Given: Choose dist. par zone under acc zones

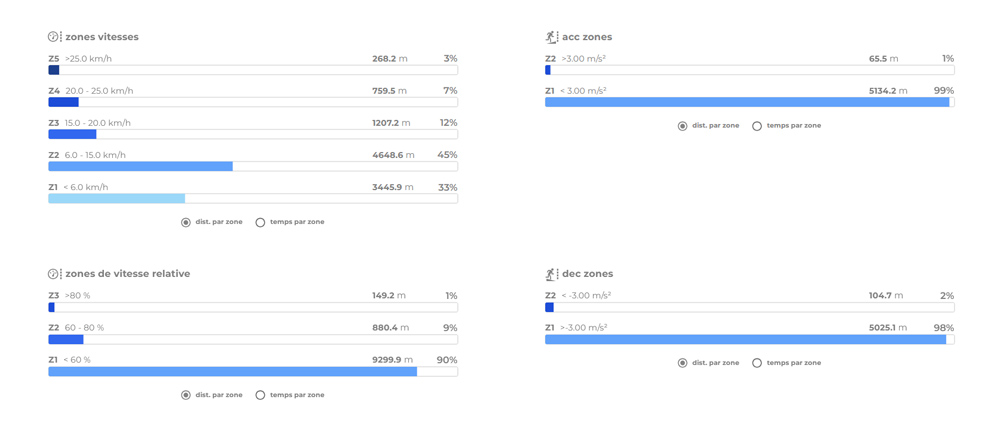Looking at the screenshot, I should tap(683, 126).
